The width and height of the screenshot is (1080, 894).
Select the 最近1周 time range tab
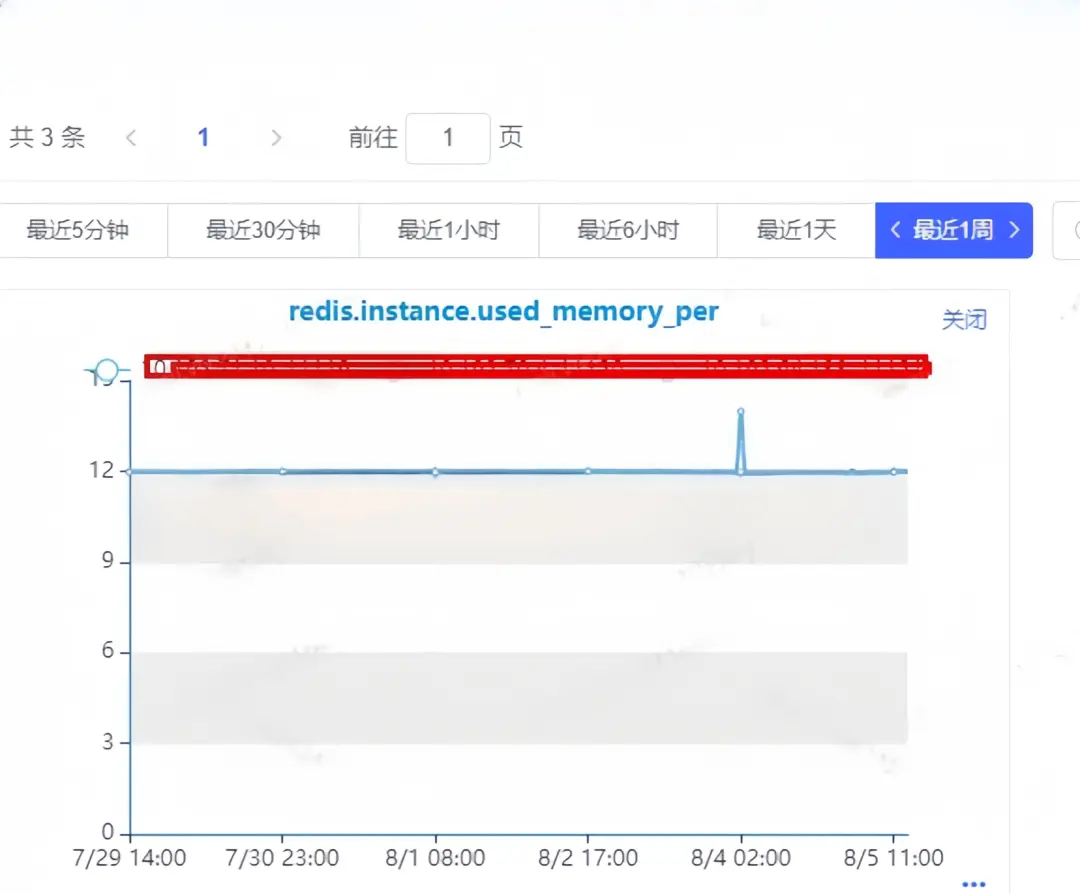click(953, 230)
